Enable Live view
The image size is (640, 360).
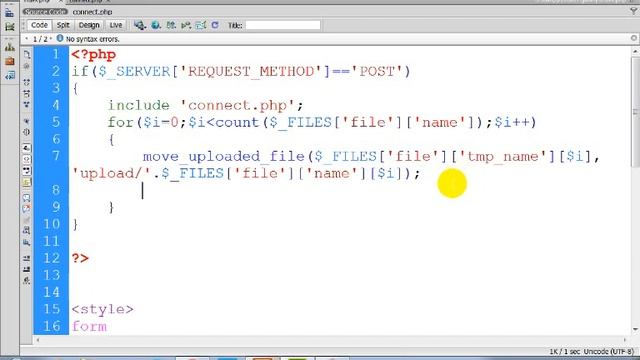pos(116,25)
